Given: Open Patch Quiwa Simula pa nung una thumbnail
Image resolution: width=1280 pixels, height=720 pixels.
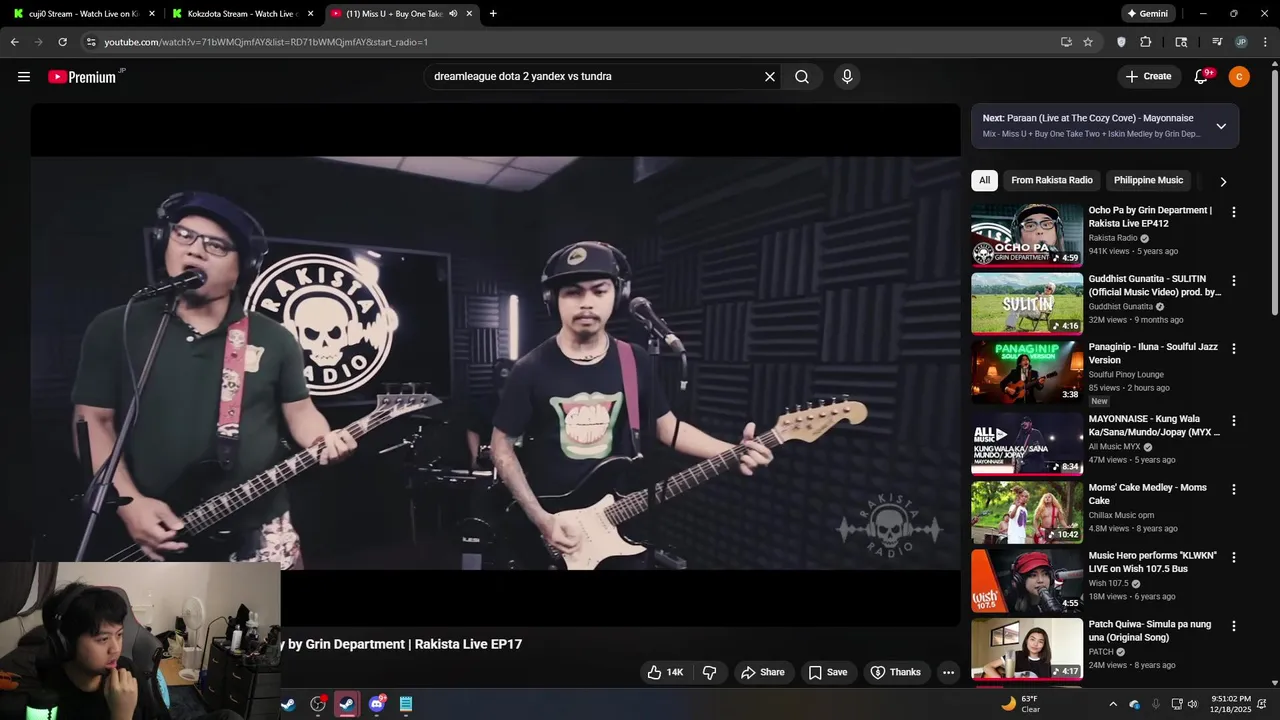Looking at the screenshot, I should click(x=1027, y=649).
